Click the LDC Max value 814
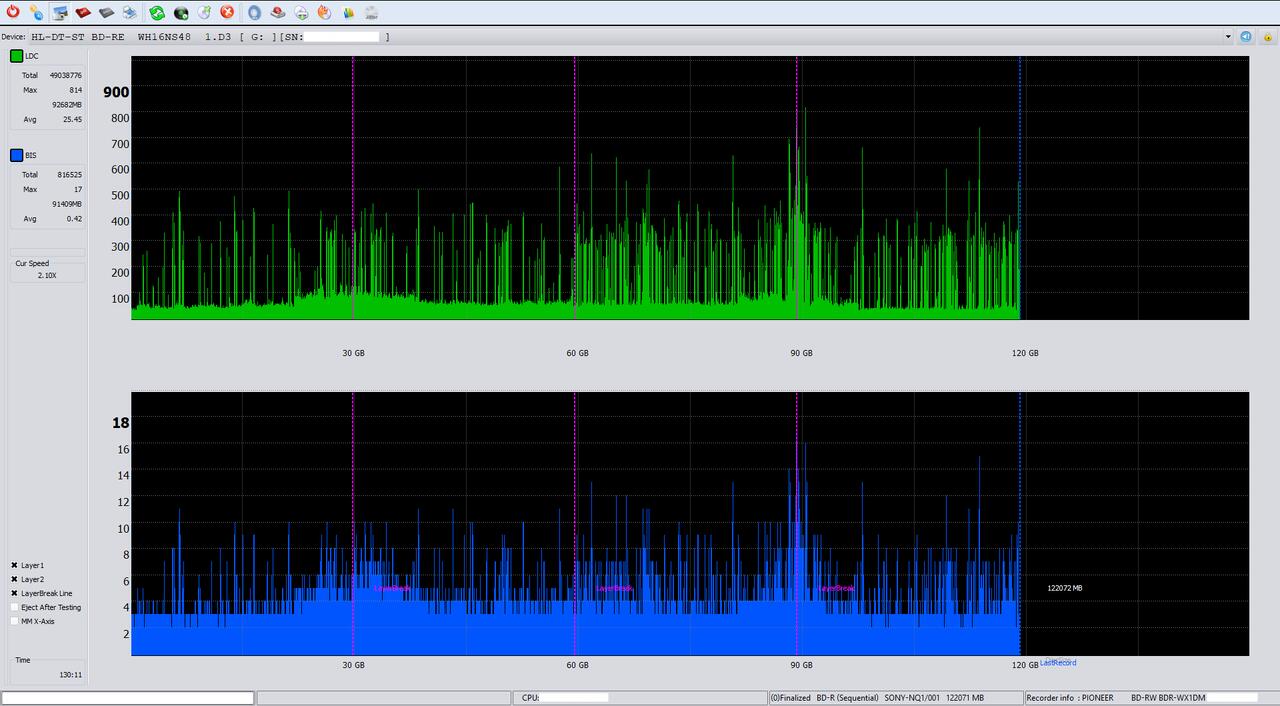Screen dimensions: 1280x706 click(x=75, y=90)
